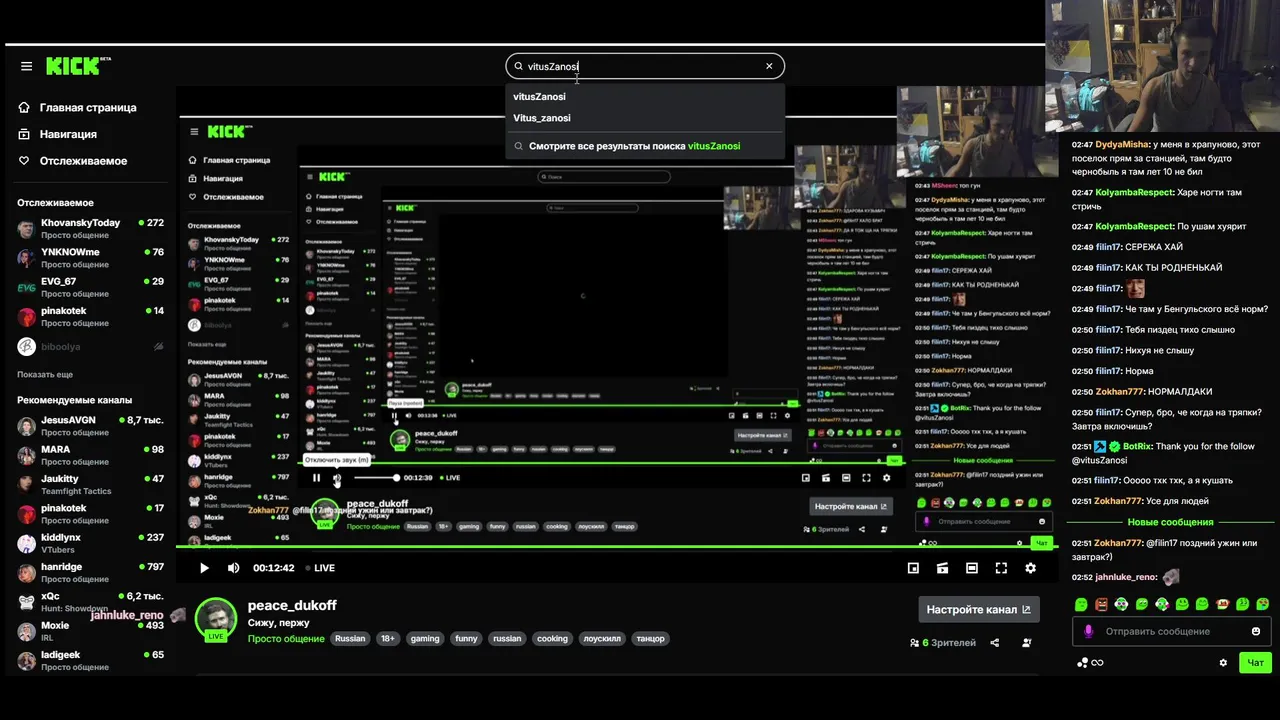
Task: Click the 6 Зрителей viewer count
Action: pyautogui.click(x=943, y=643)
